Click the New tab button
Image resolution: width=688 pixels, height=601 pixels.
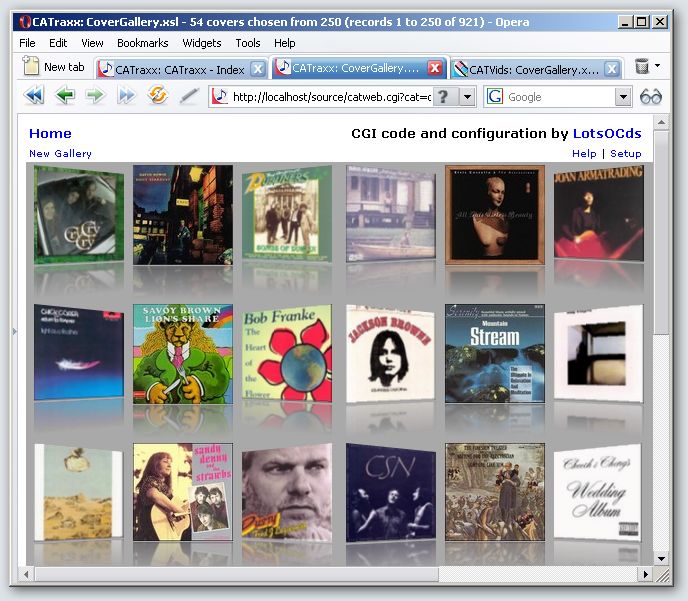tap(54, 67)
